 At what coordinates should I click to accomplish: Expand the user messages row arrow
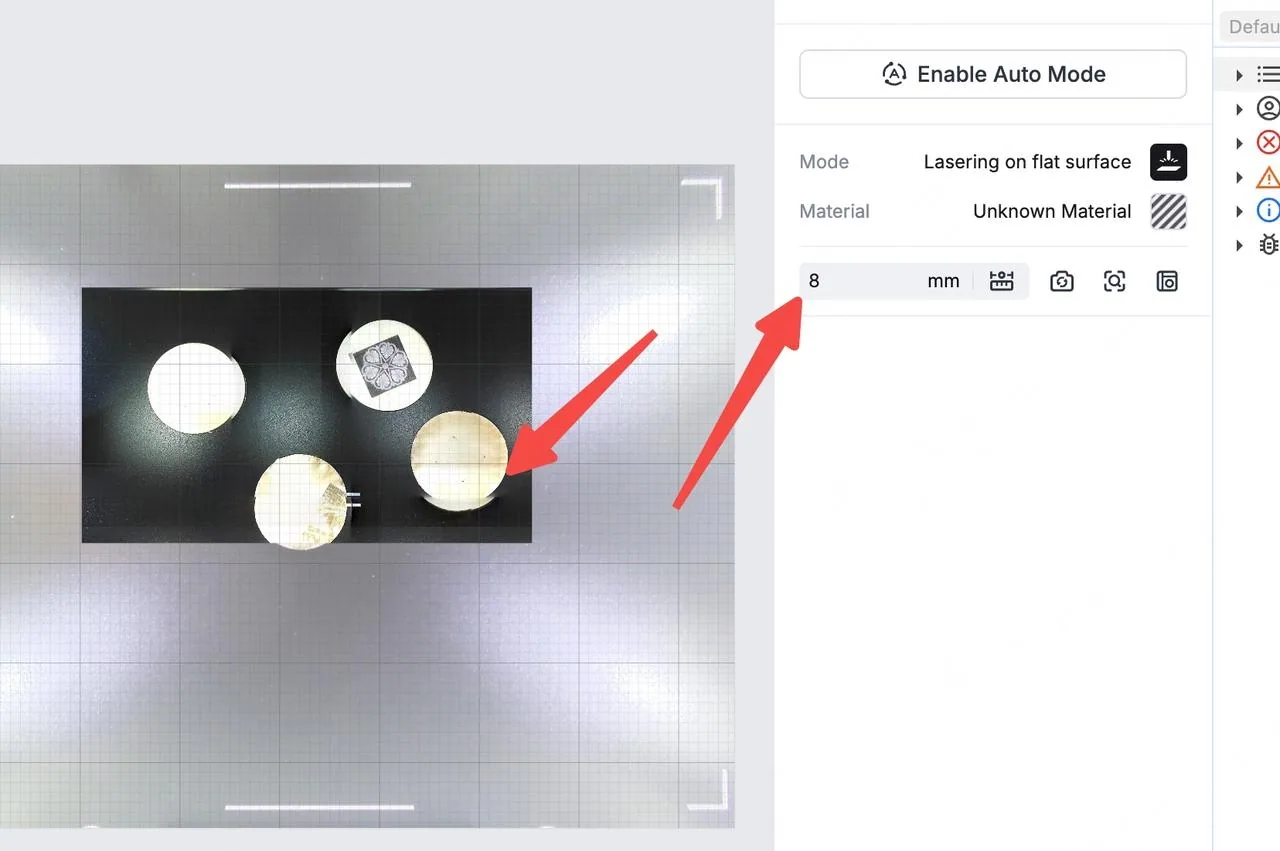(x=1239, y=109)
